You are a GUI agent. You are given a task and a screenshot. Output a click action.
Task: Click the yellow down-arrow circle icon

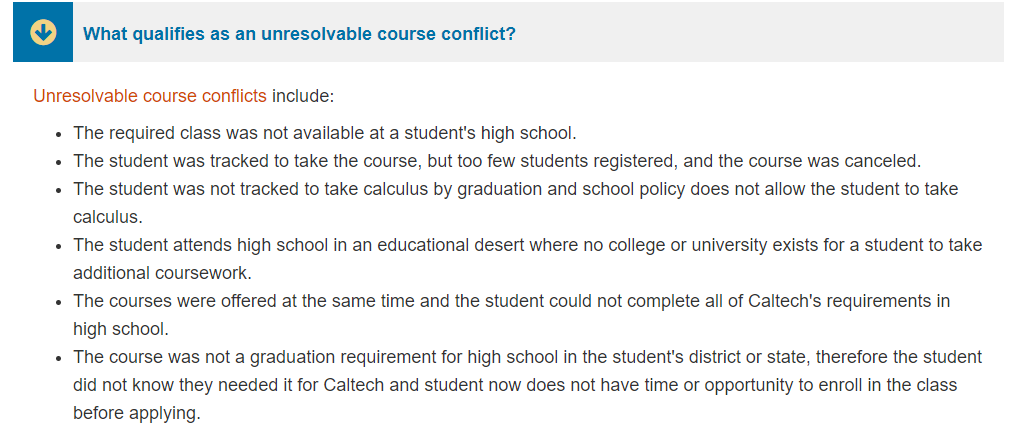[43, 32]
